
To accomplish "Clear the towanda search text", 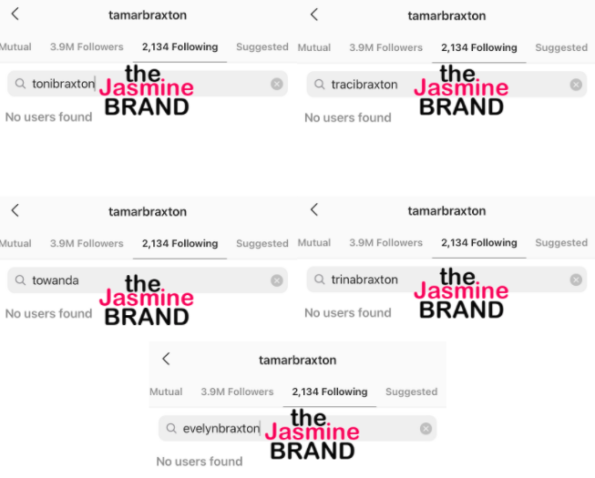I will coord(277,280).
